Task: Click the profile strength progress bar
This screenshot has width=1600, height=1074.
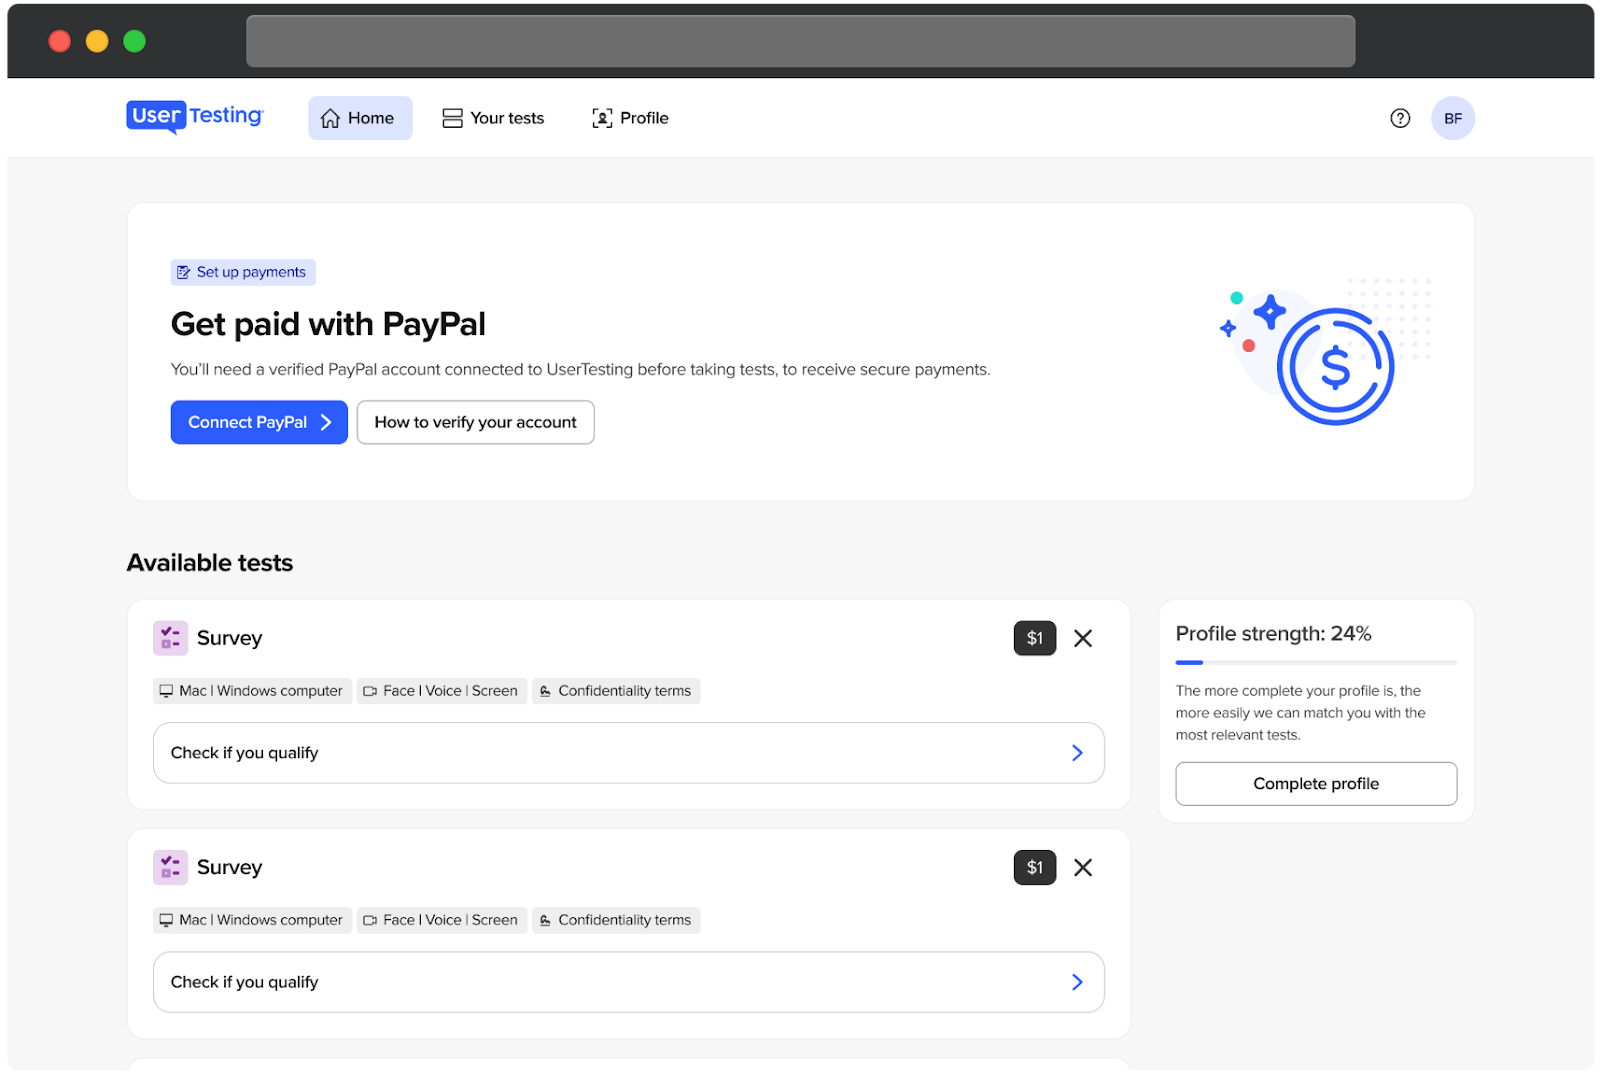Action: pyautogui.click(x=1315, y=662)
